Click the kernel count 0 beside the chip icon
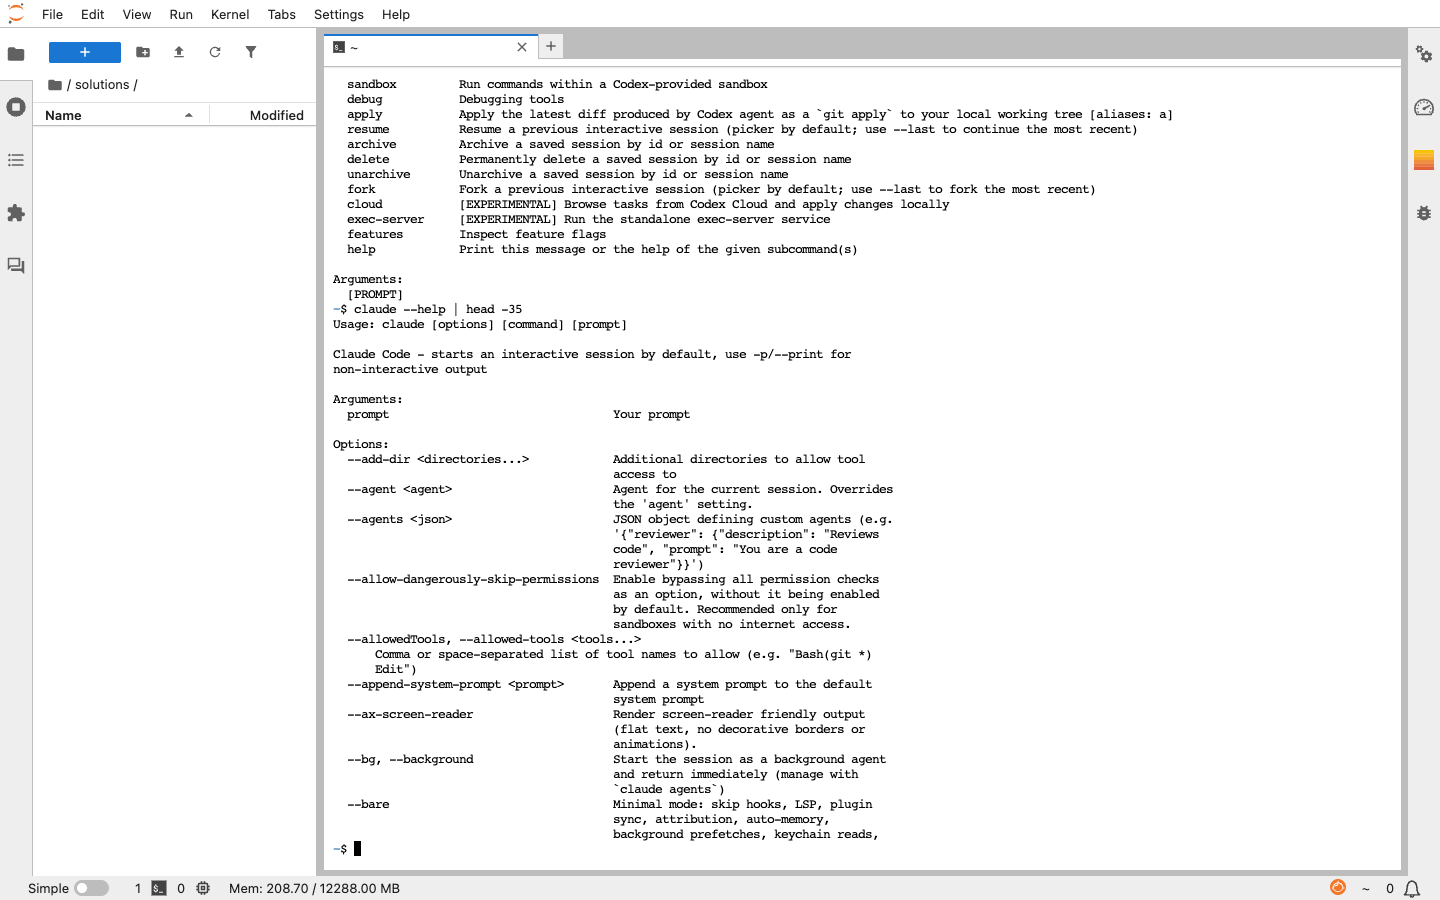1440x900 pixels. pyautogui.click(x=181, y=888)
